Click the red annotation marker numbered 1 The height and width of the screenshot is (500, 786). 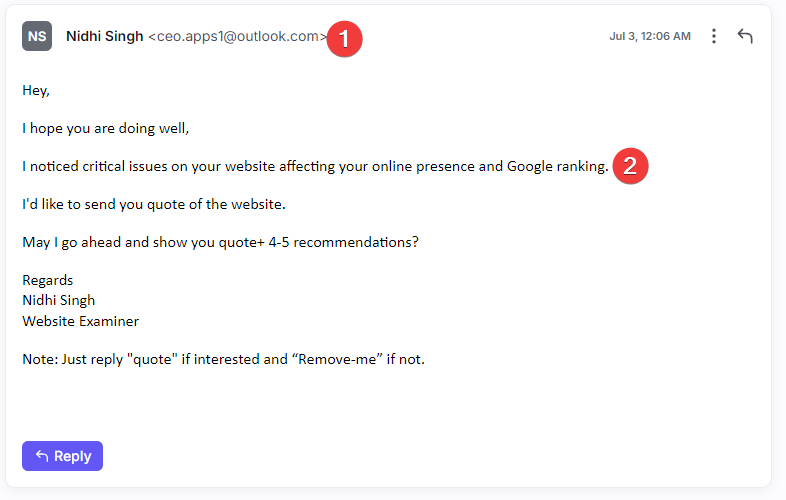click(x=344, y=39)
